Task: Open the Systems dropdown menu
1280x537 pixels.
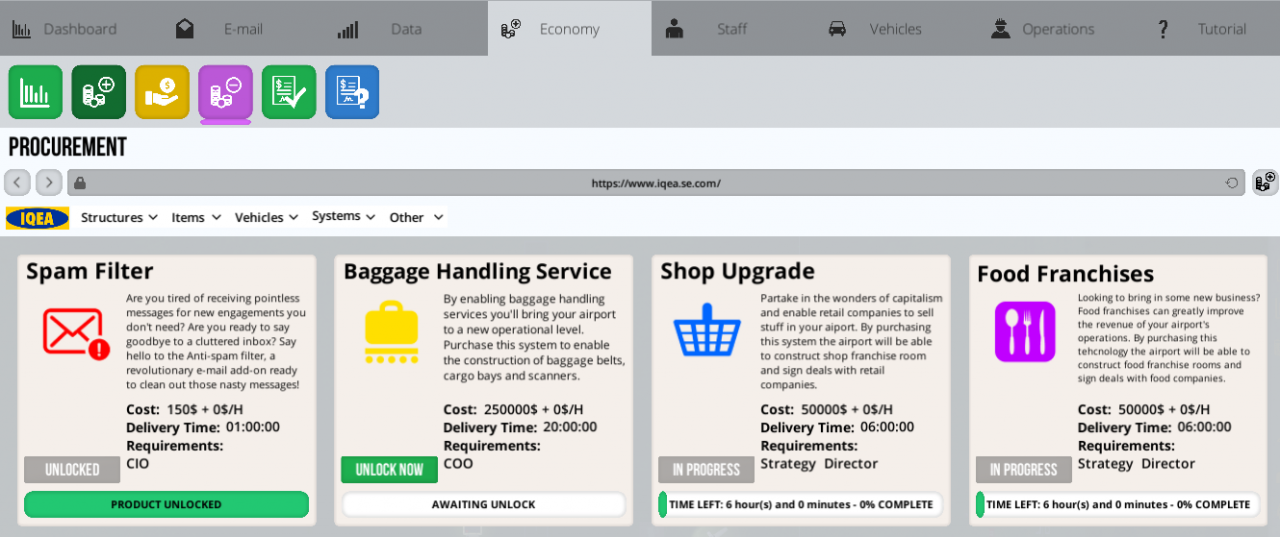Action: pyautogui.click(x=343, y=216)
